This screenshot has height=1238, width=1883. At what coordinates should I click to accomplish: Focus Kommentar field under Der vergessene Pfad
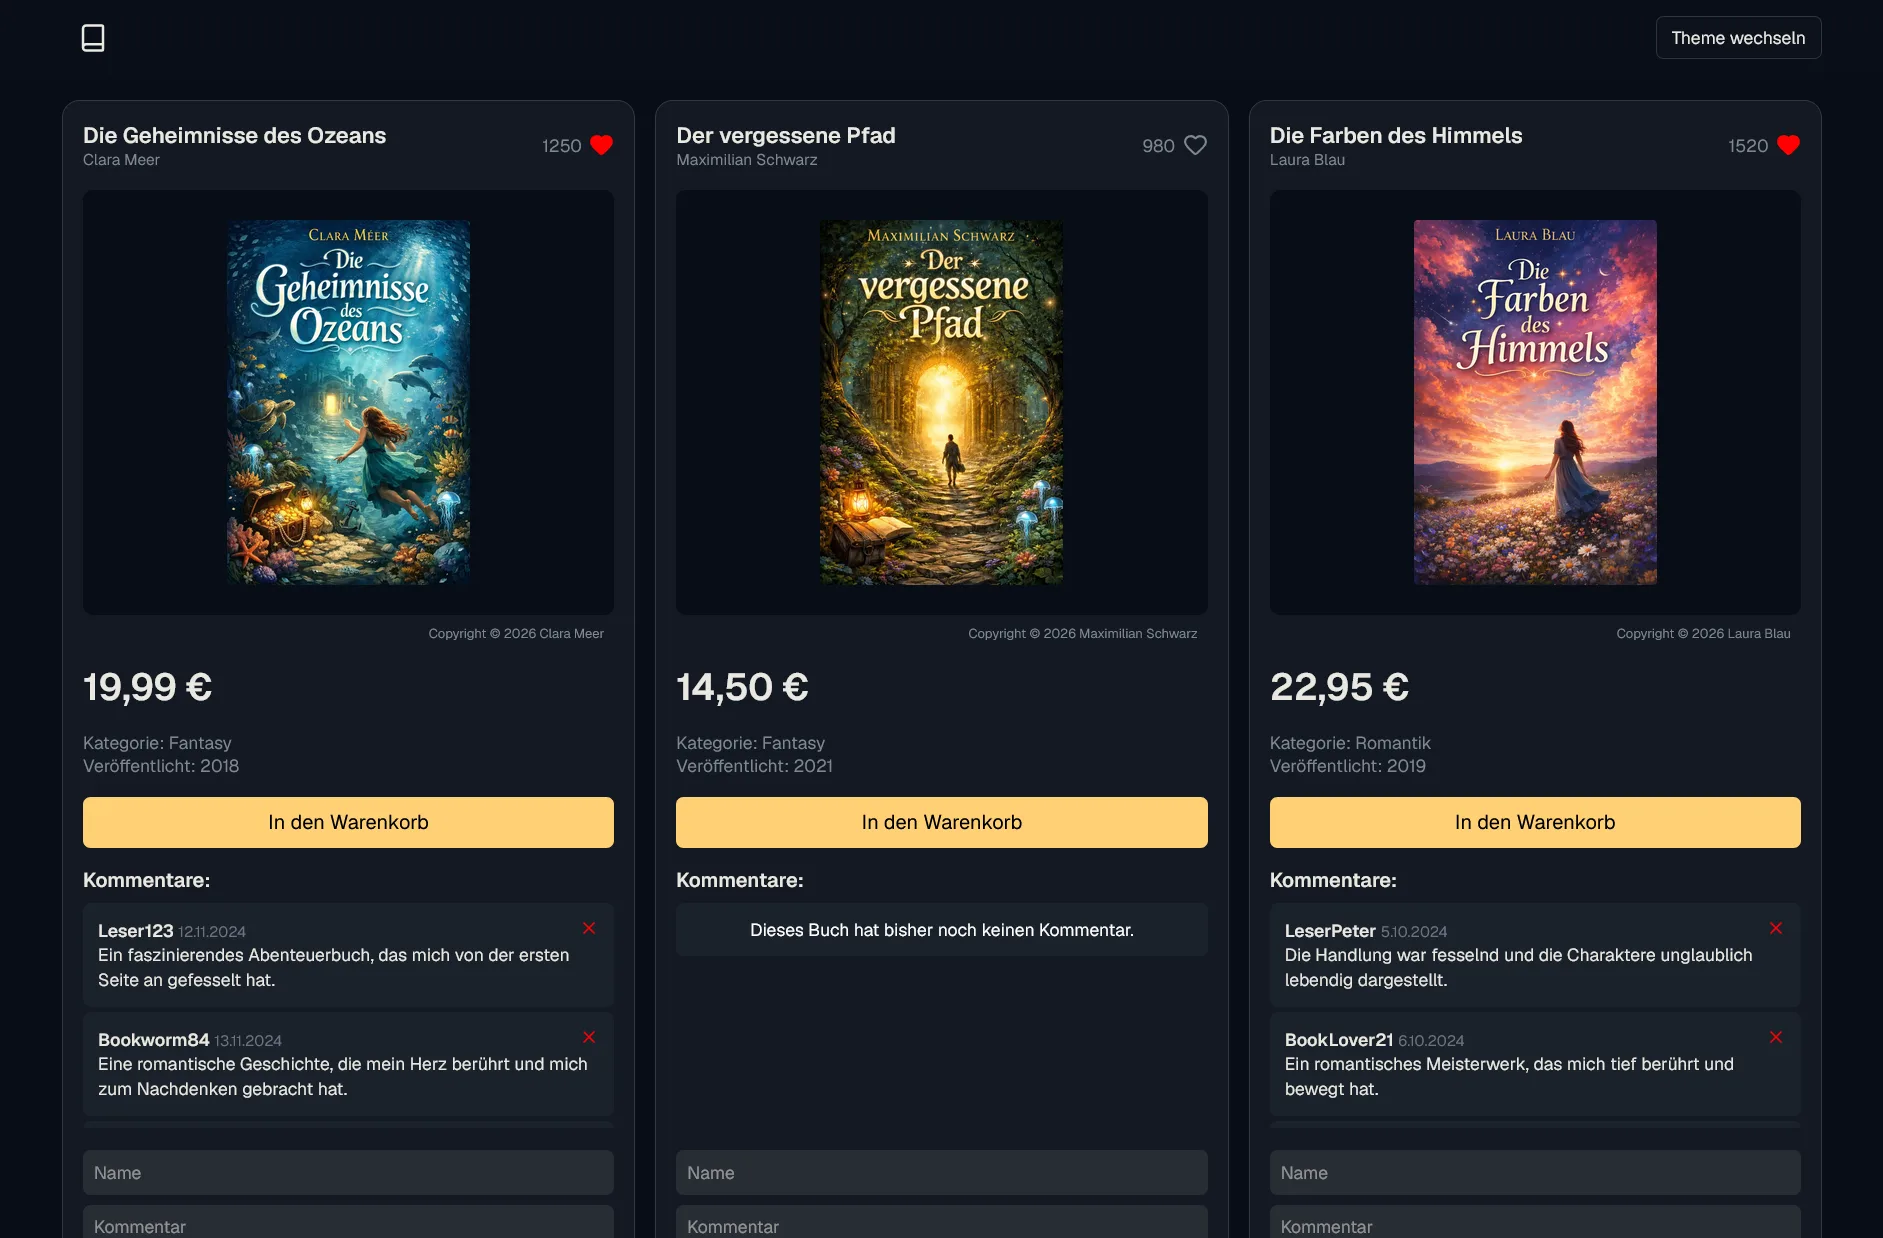point(941,1223)
